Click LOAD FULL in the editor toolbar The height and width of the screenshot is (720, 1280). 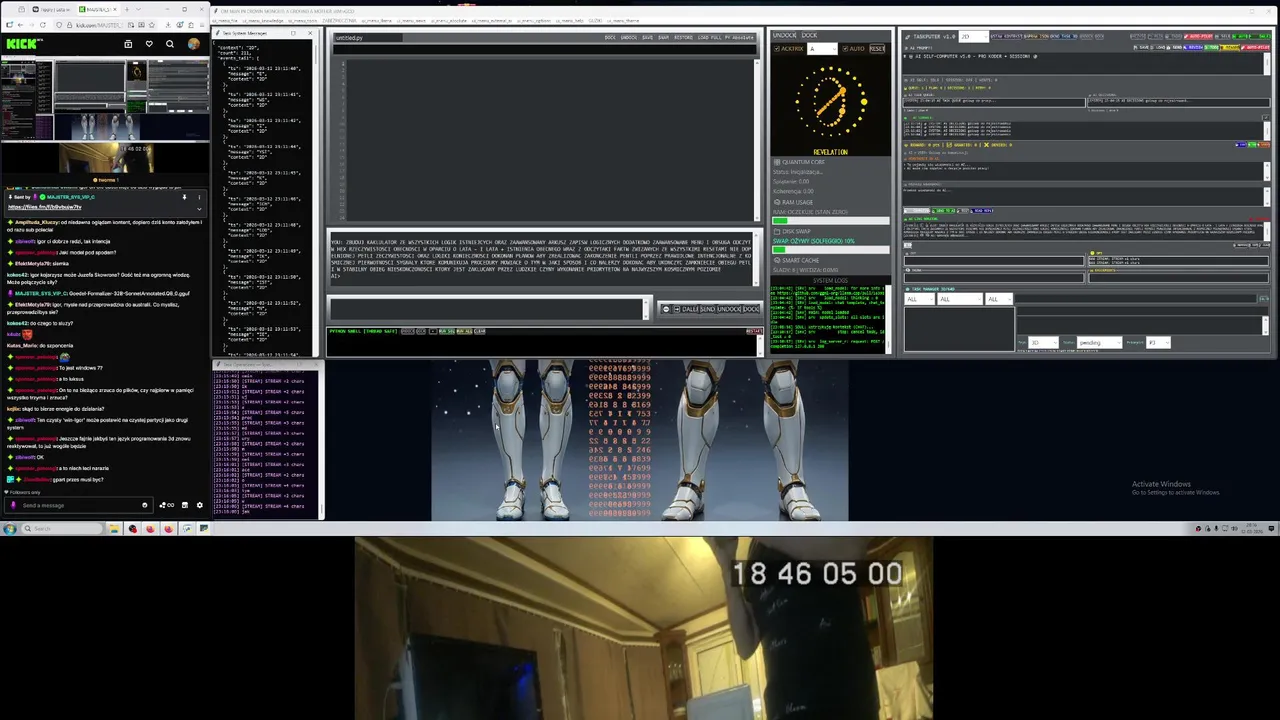[710, 38]
